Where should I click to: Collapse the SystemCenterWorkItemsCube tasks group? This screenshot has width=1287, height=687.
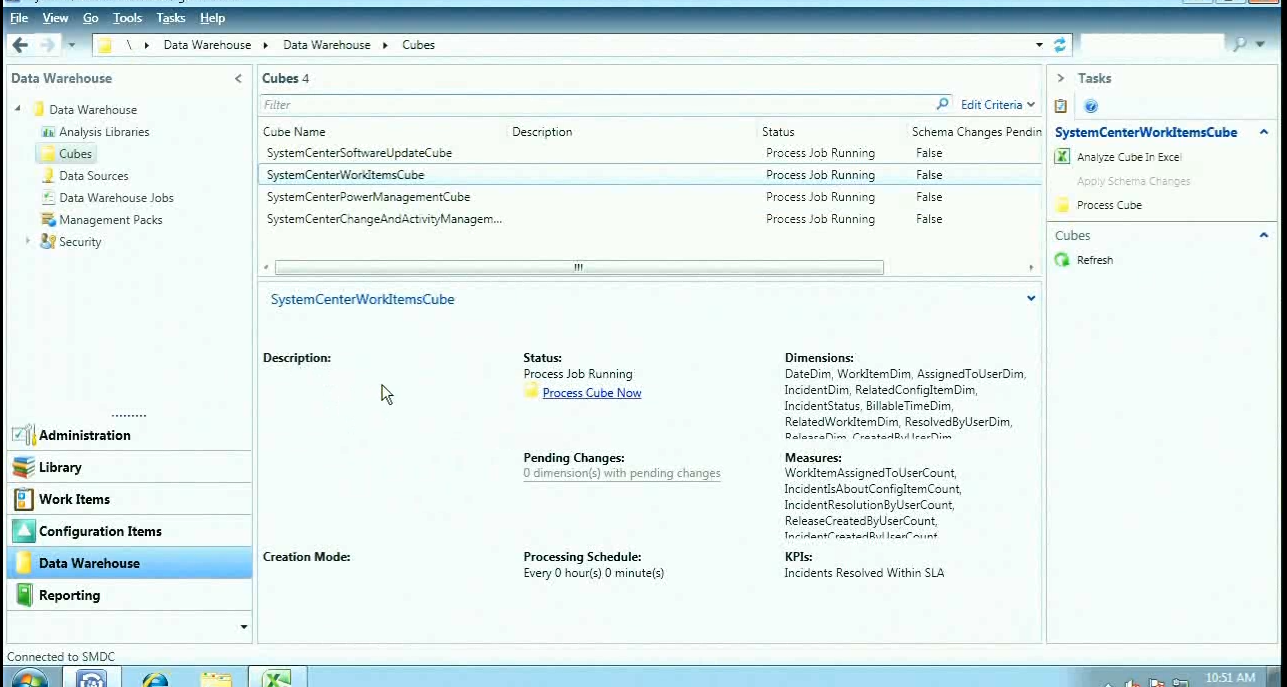pos(1264,132)
